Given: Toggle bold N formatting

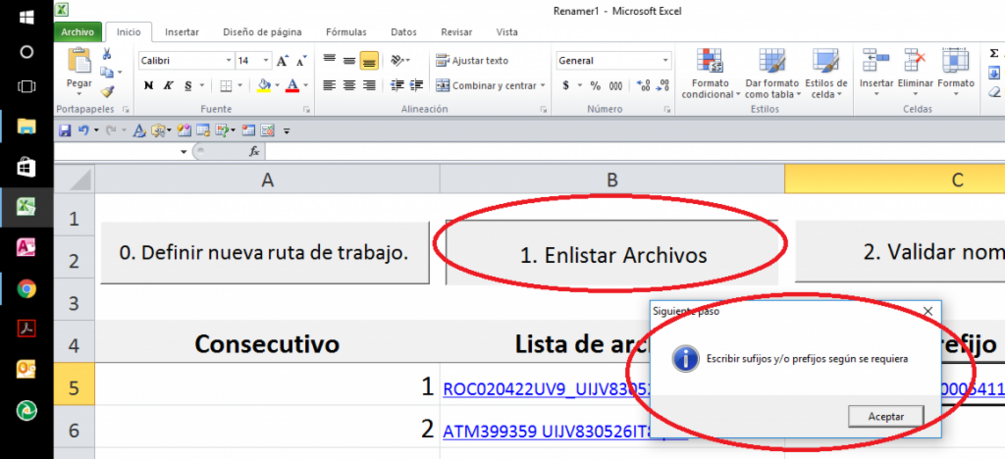Looking at the screenshot, I should pos(149,85).
